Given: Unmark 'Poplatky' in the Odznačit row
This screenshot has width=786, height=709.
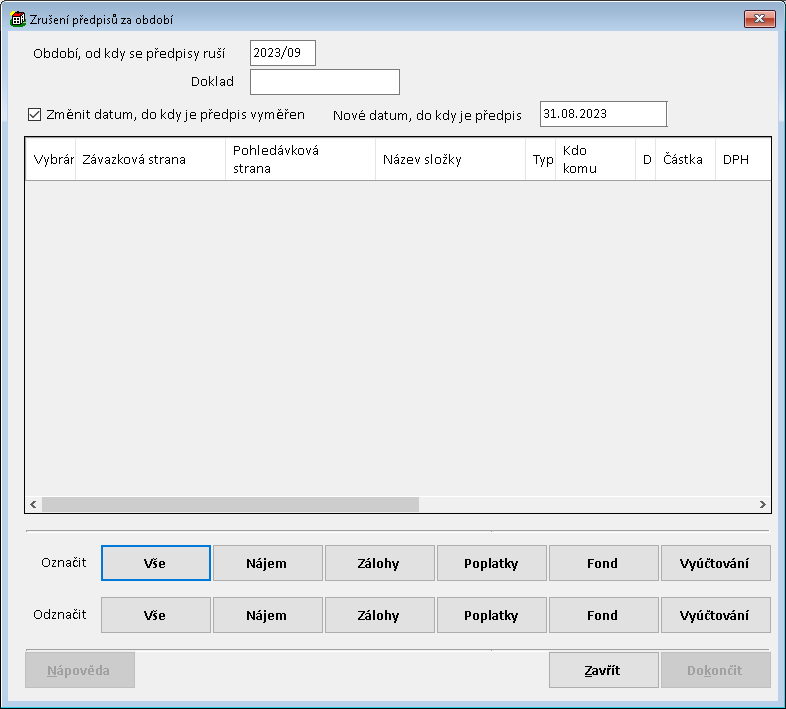Looking at the screenshot, I should click(x=491, y=615).
